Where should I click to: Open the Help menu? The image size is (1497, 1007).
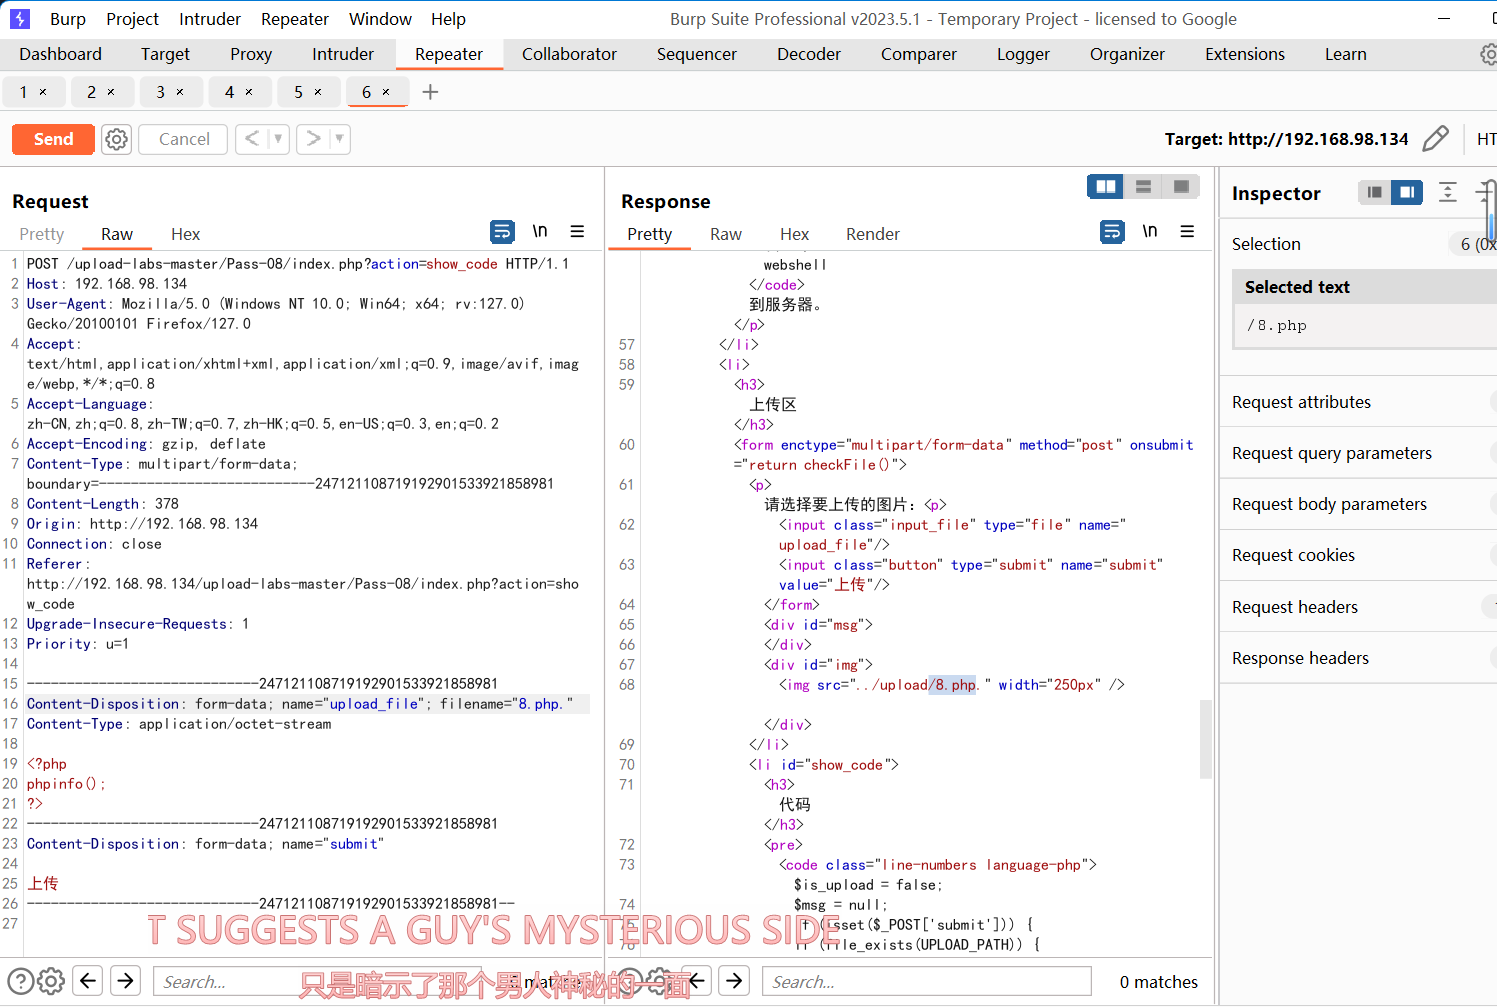pos(448,19)
